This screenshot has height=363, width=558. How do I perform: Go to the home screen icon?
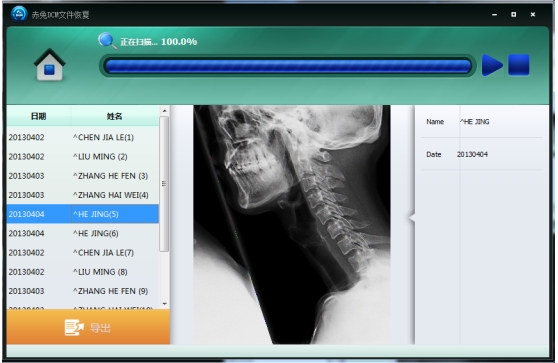coord(49,65)
